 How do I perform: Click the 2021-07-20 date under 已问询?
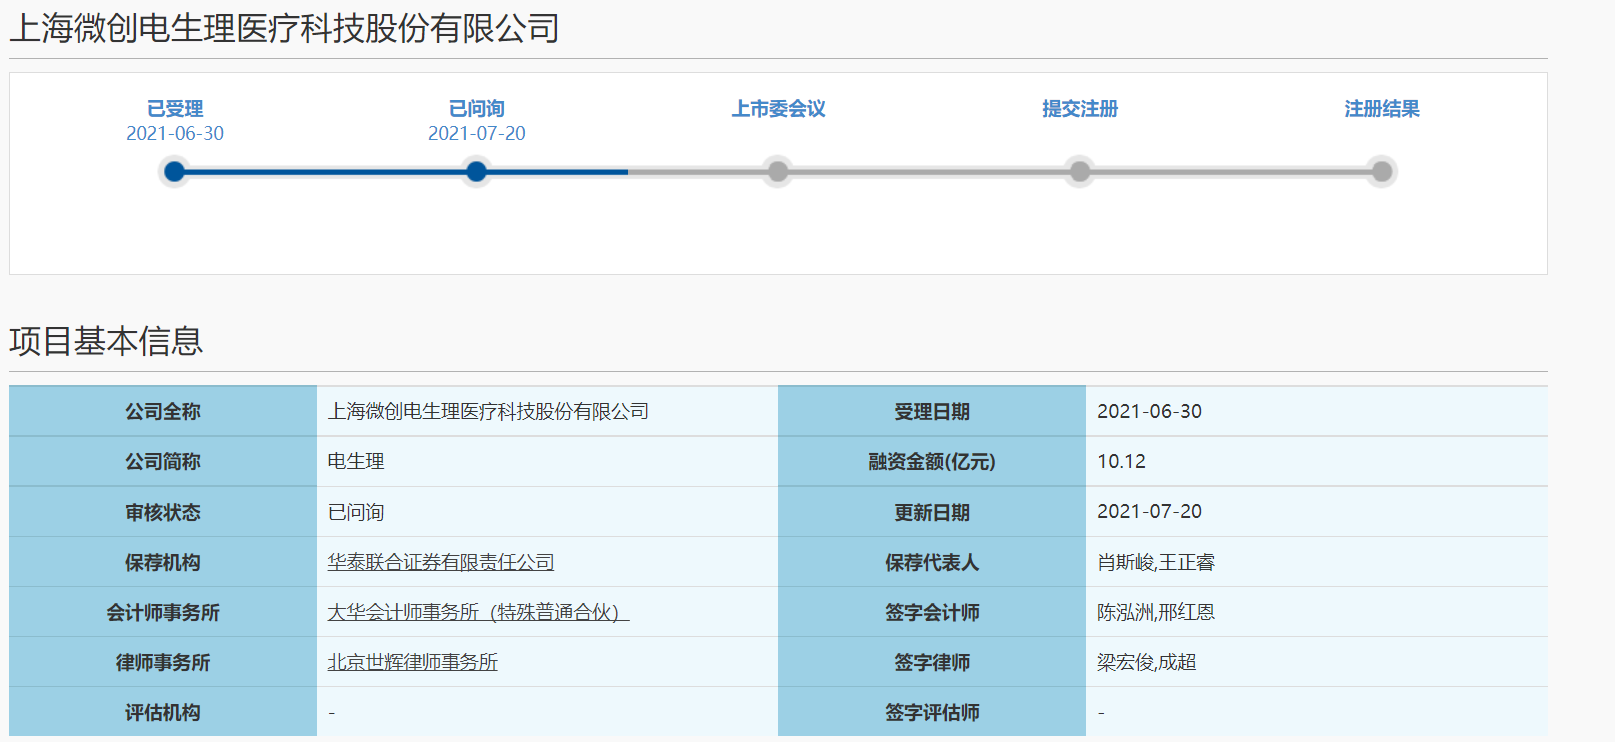pos(477,133)
